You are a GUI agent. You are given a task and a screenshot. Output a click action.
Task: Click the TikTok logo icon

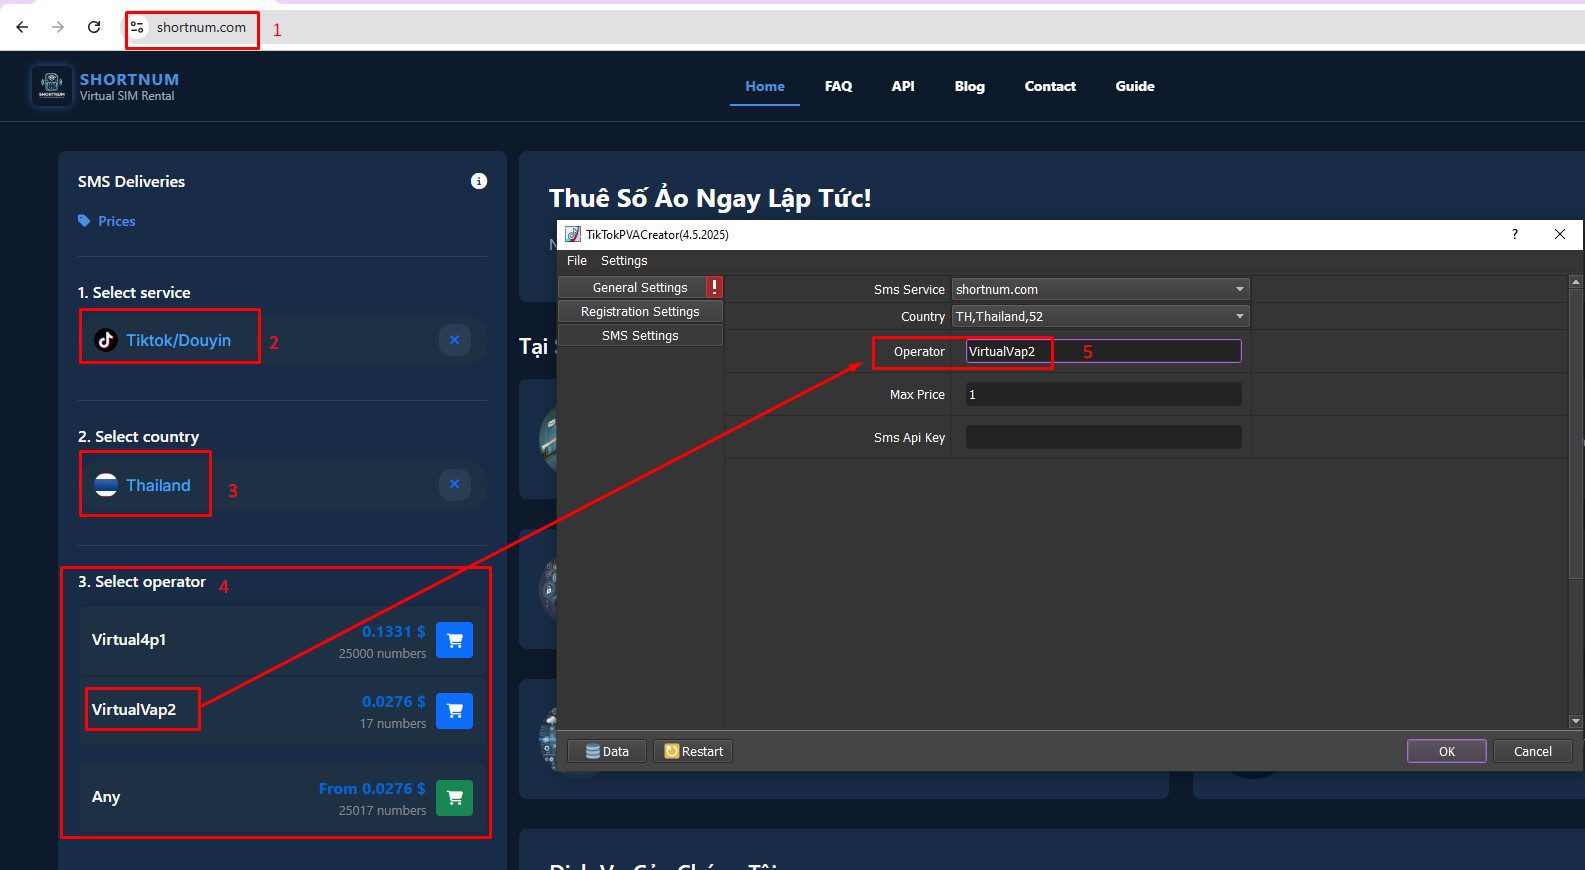pos(106,340)
